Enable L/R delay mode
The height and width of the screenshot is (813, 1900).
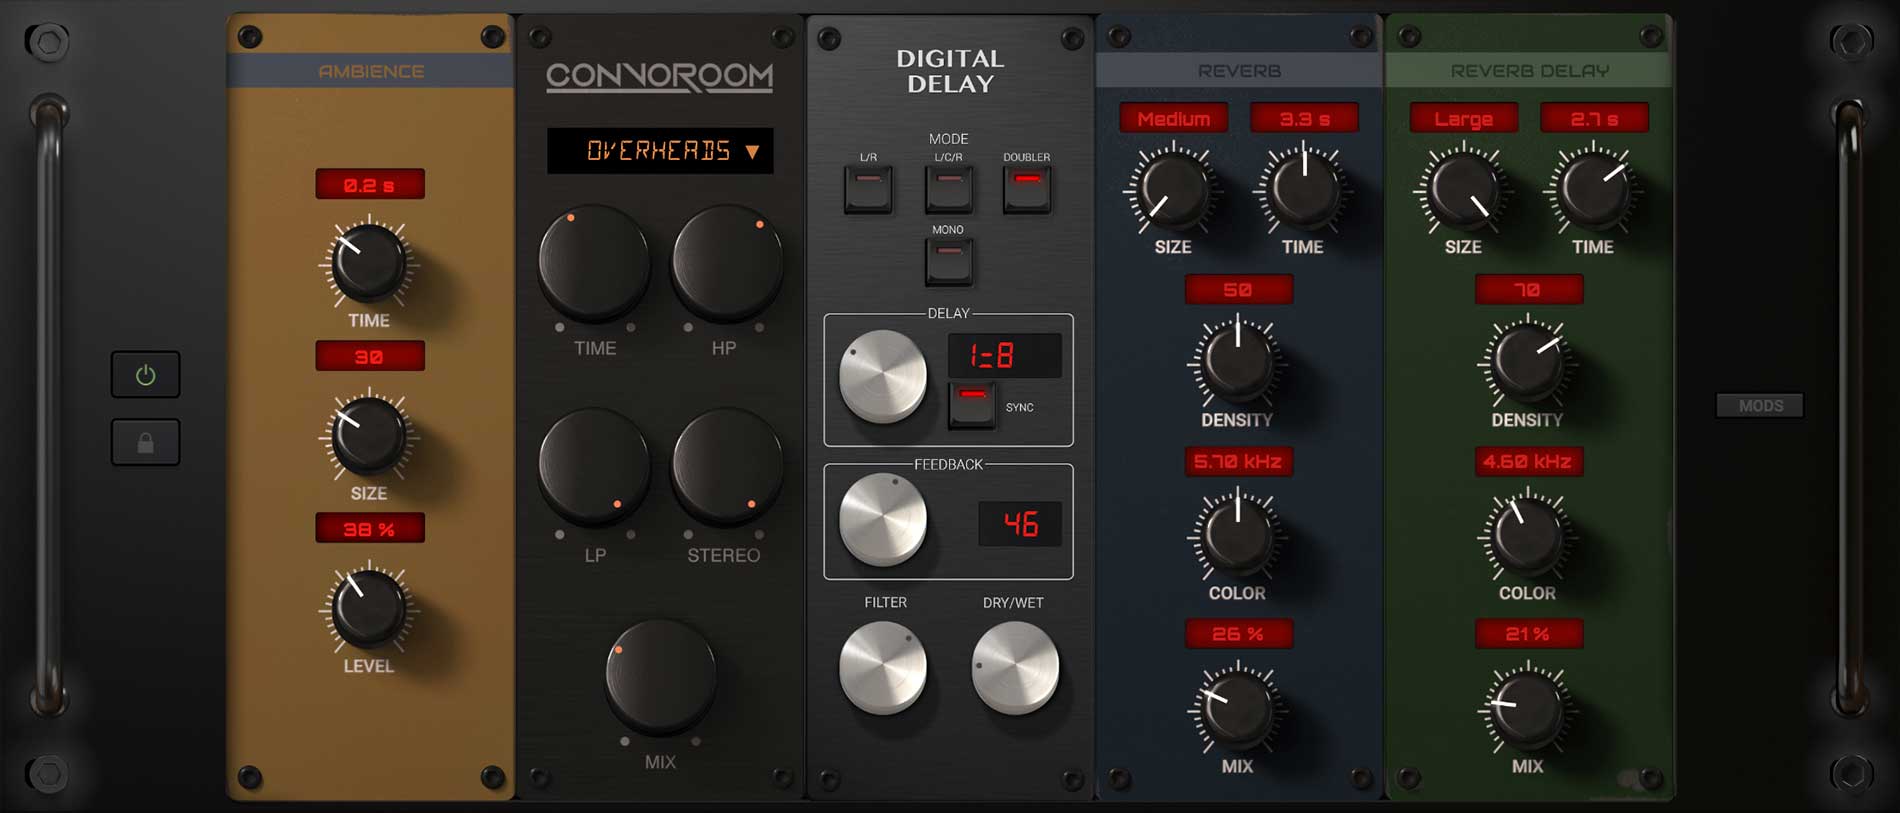pos(868,188)
